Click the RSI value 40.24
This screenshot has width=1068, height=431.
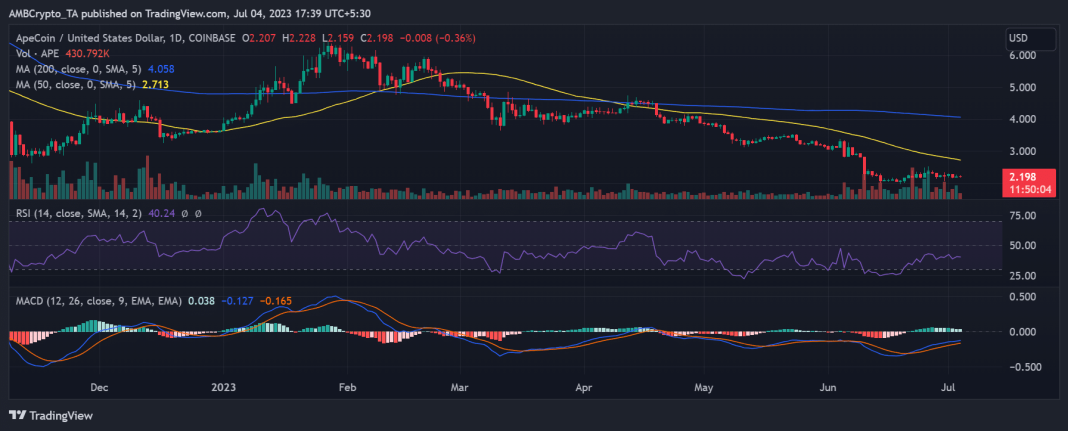156,212
